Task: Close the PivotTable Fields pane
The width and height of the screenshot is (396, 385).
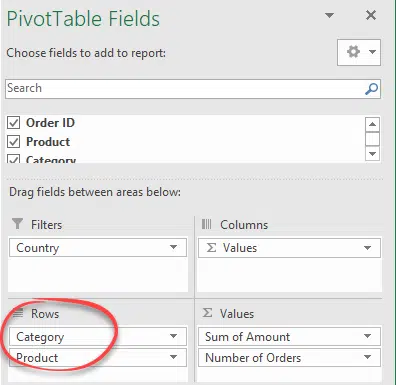Action: coord(371,15)
